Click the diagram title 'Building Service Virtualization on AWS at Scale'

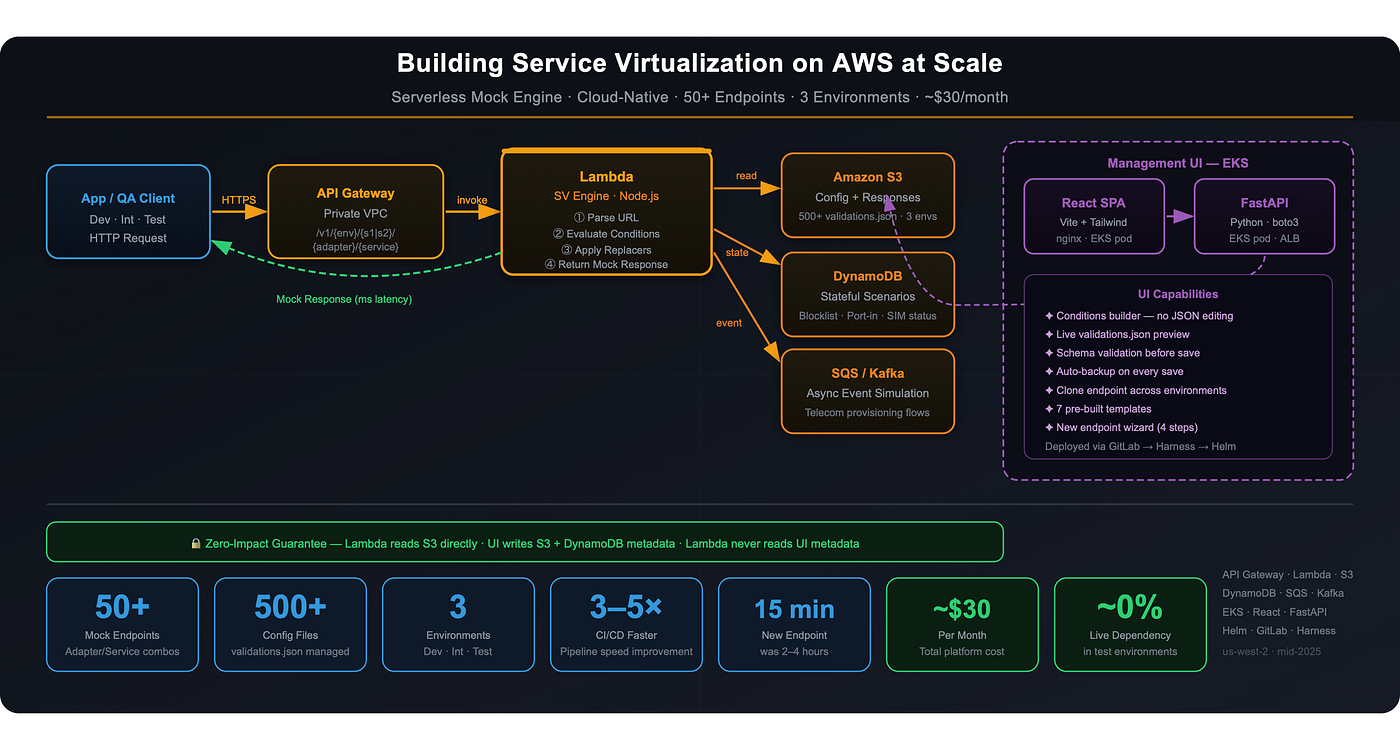coord(699,64)
